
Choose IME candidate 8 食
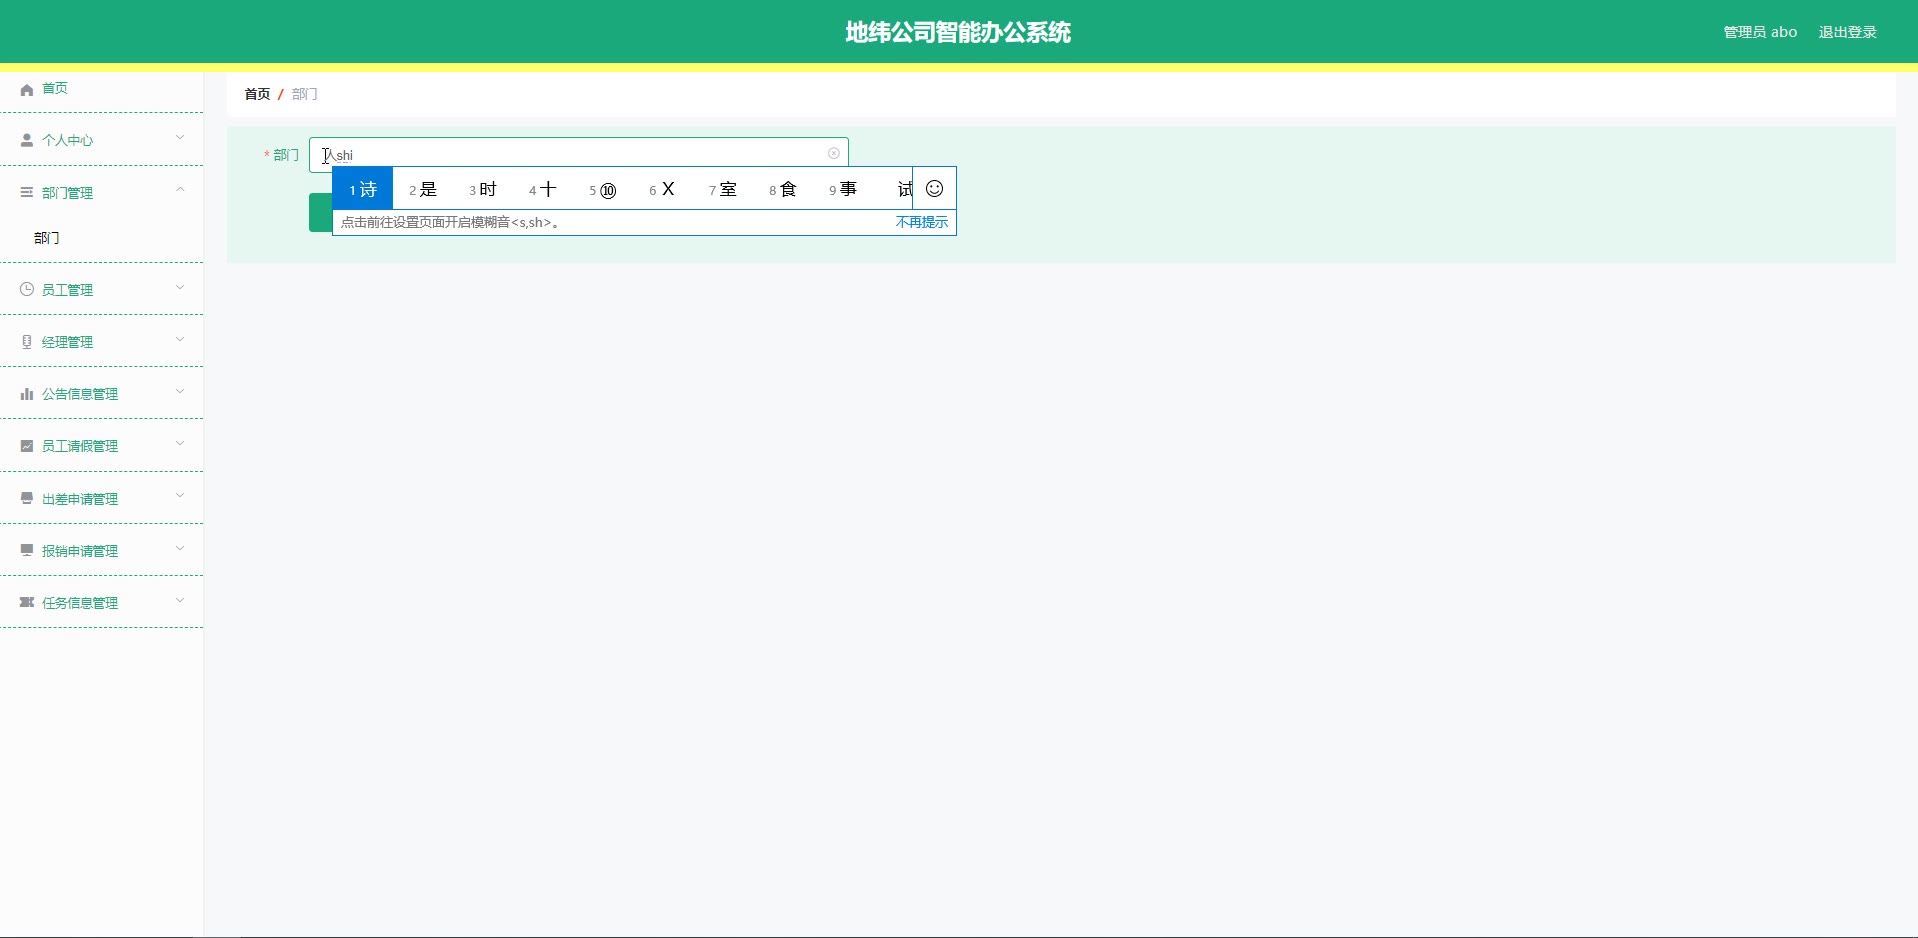pos(783,189)
